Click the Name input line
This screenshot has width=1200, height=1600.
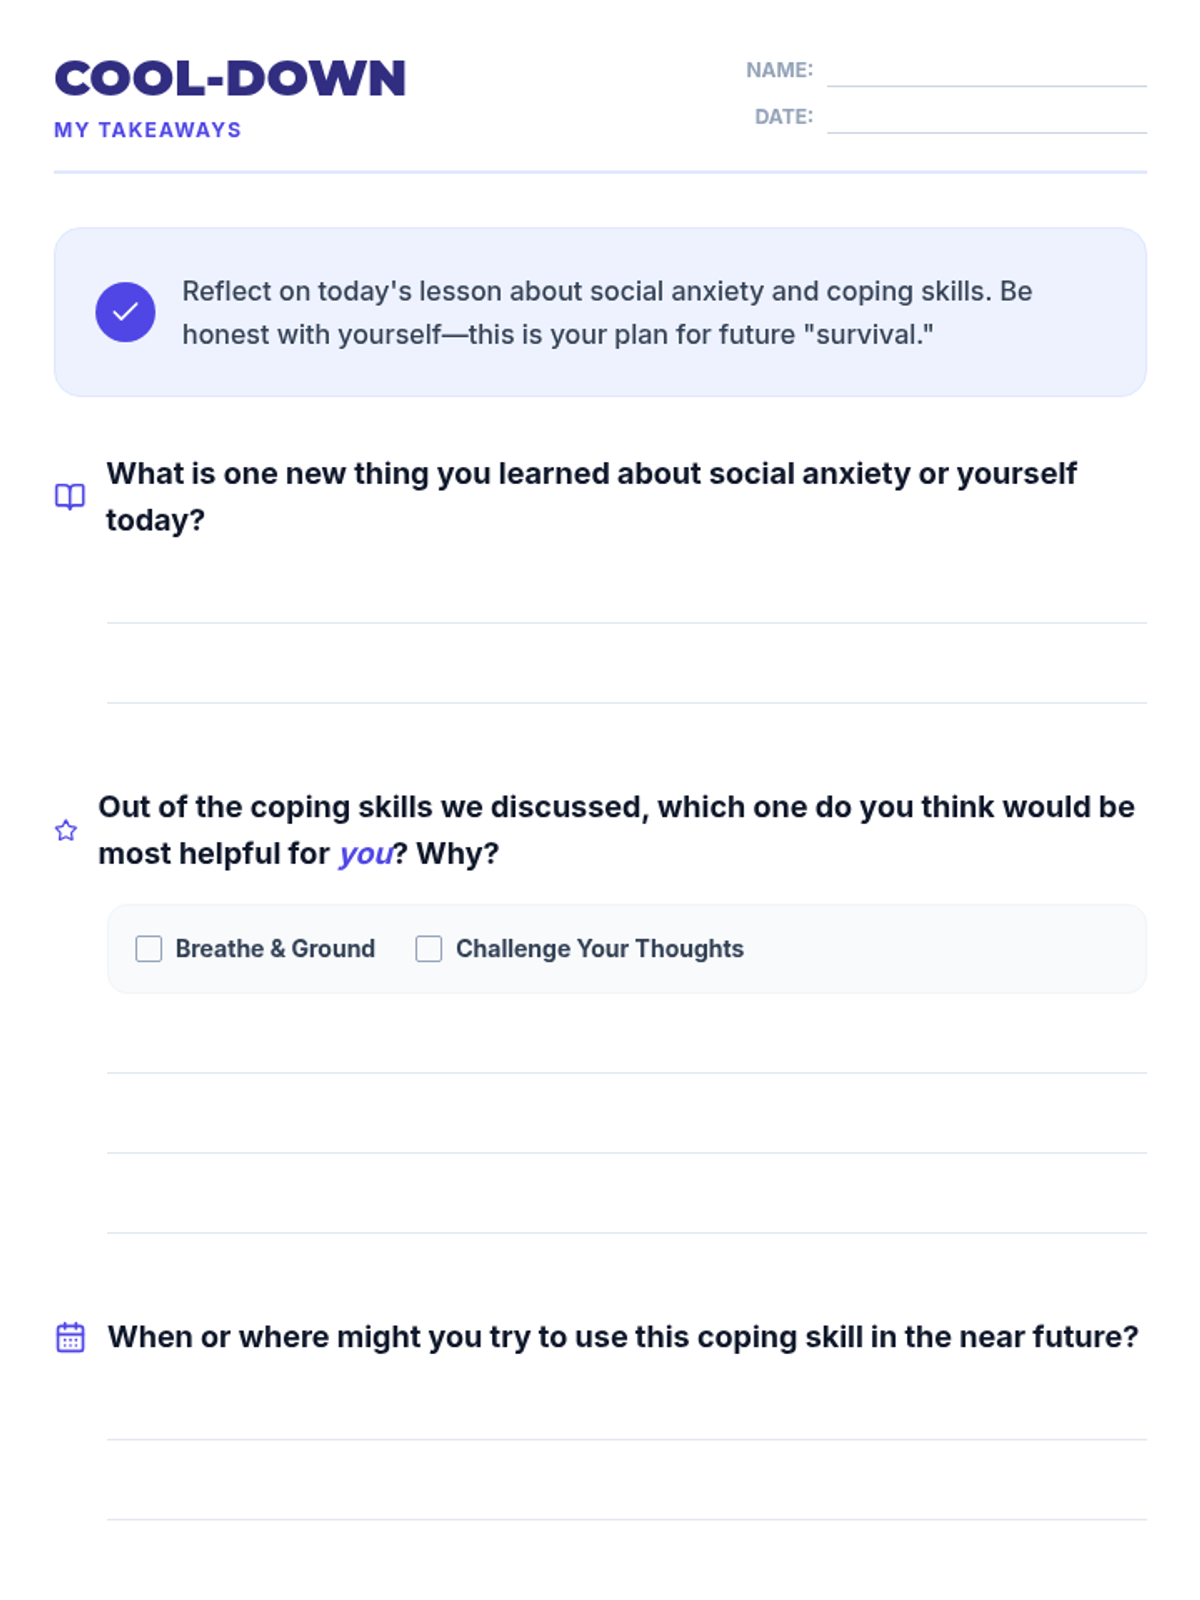pyautogui.click(x=986, y=72)
